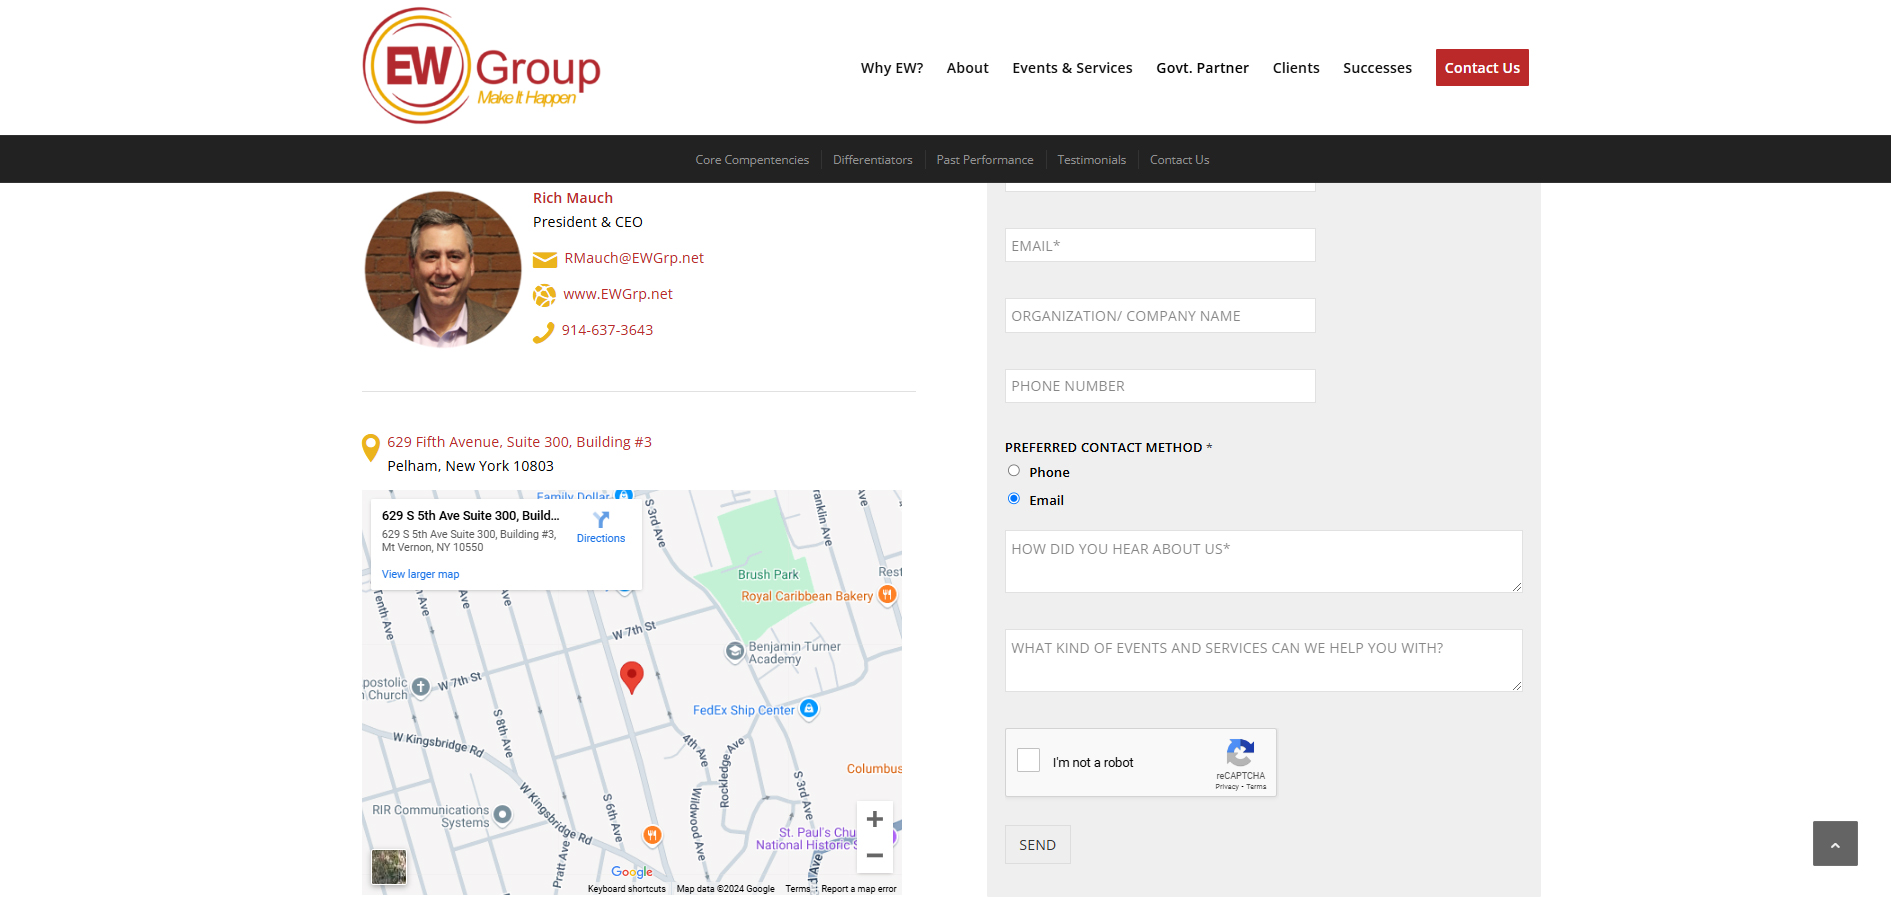This screenshot has width=1891, height=897.
Task: Click the red map marker pin
Action: (631, 677)
